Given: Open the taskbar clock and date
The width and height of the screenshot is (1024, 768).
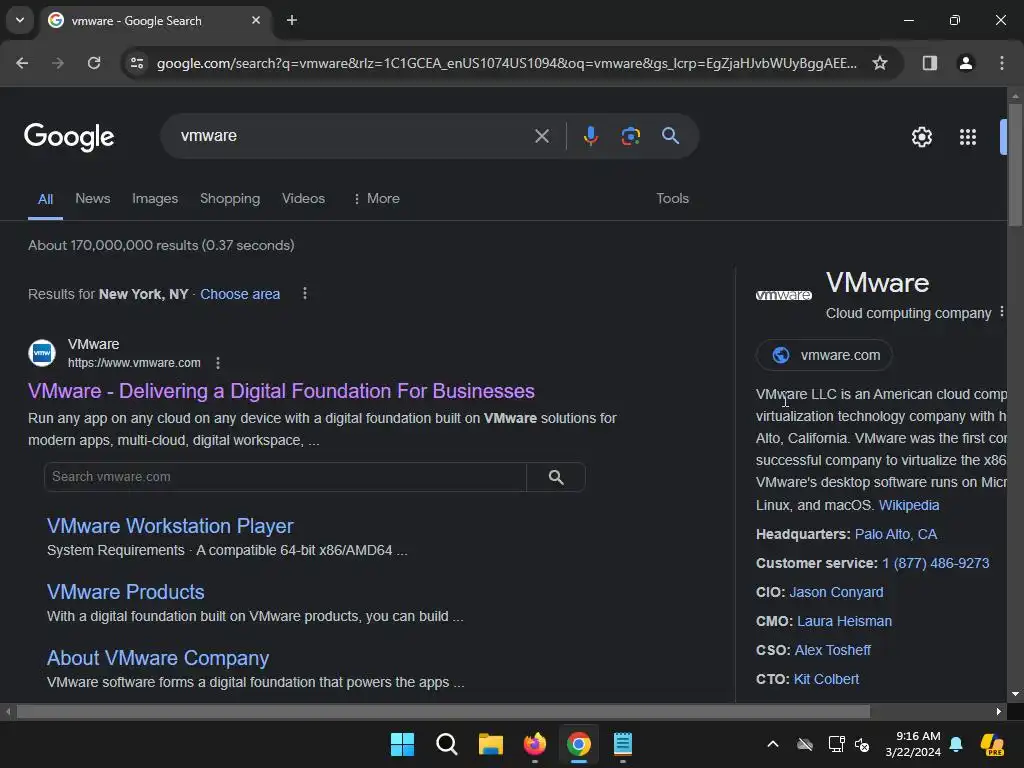Looking at the screenshot, I should click(912, 744).
